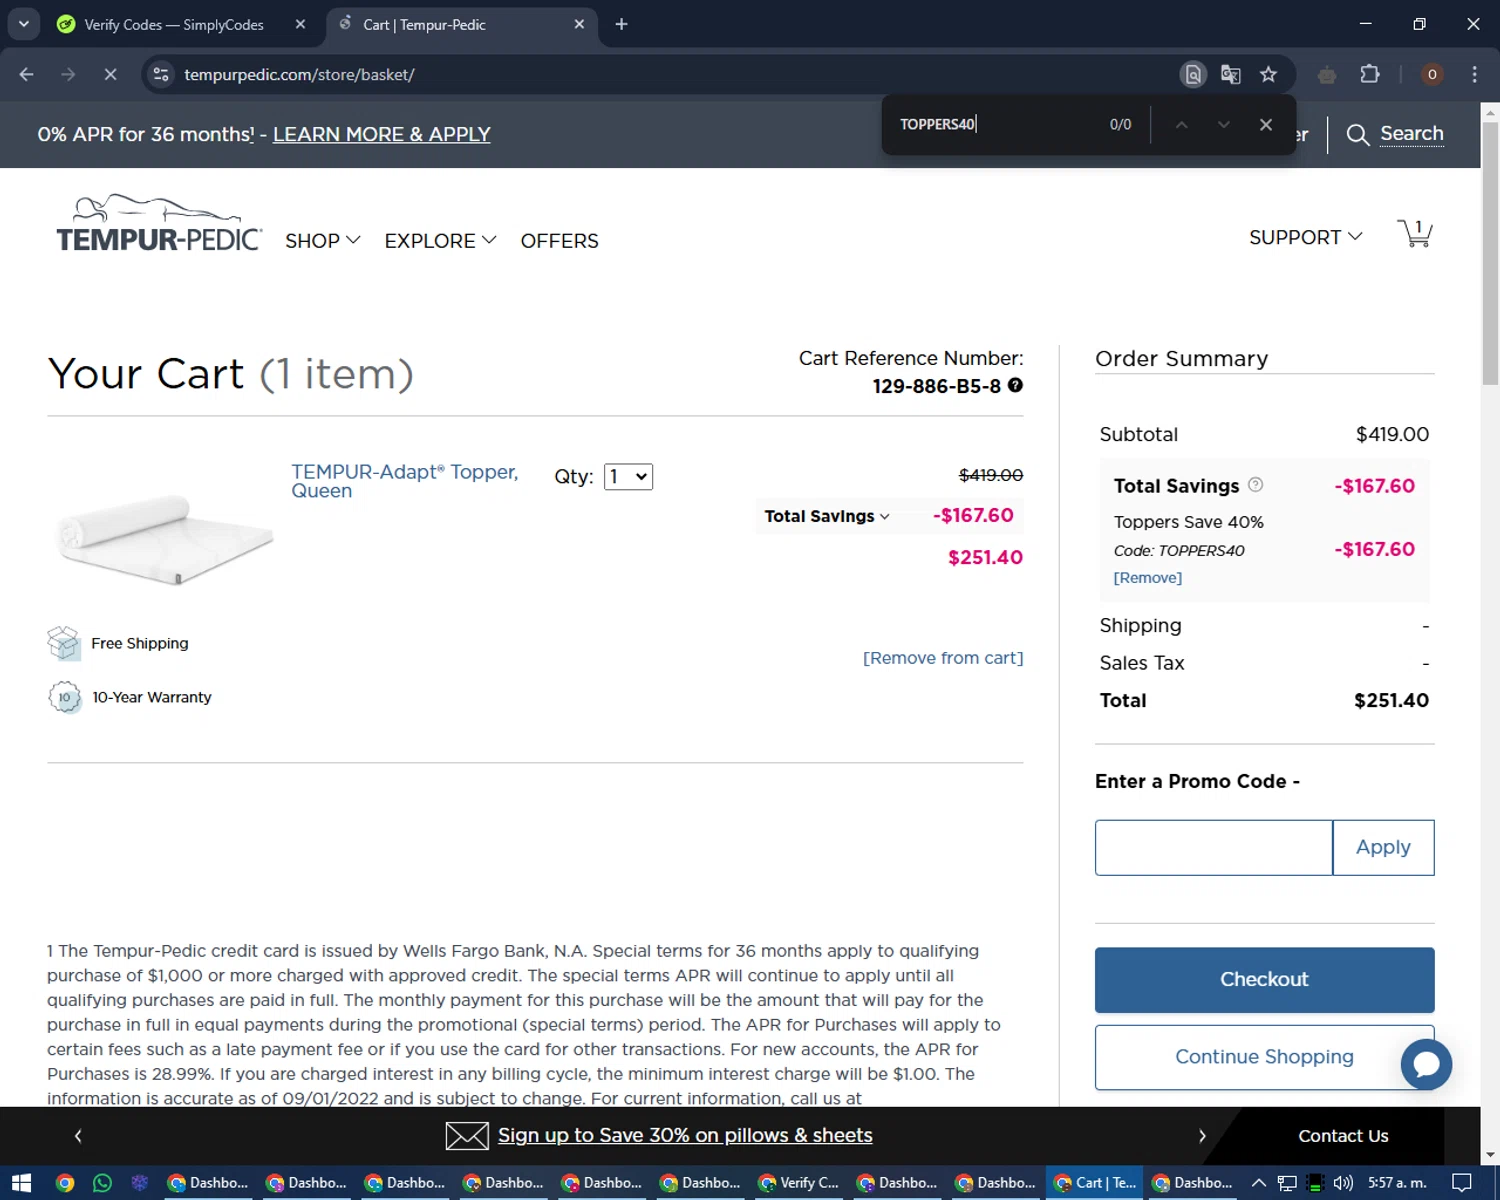Expand the EXPLORE menu
The image size is (1500, 1200).
(440, 241)
